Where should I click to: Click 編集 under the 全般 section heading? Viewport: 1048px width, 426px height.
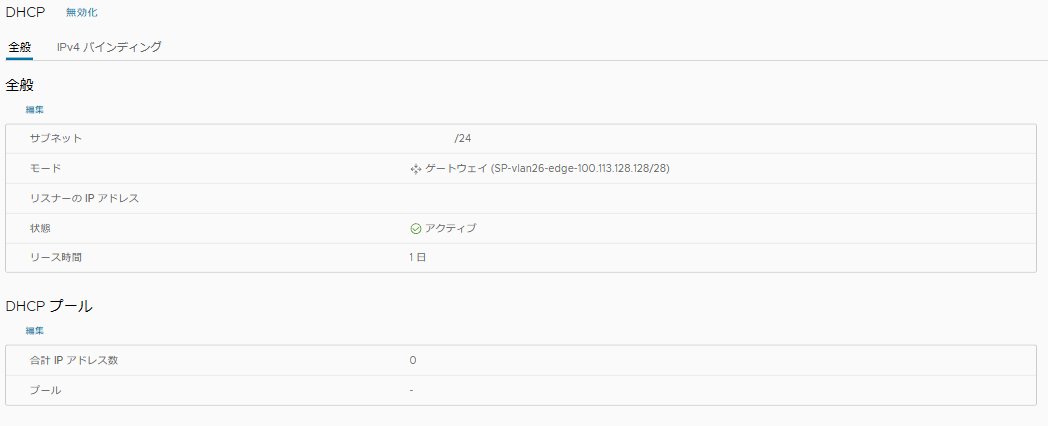[35, 109]
